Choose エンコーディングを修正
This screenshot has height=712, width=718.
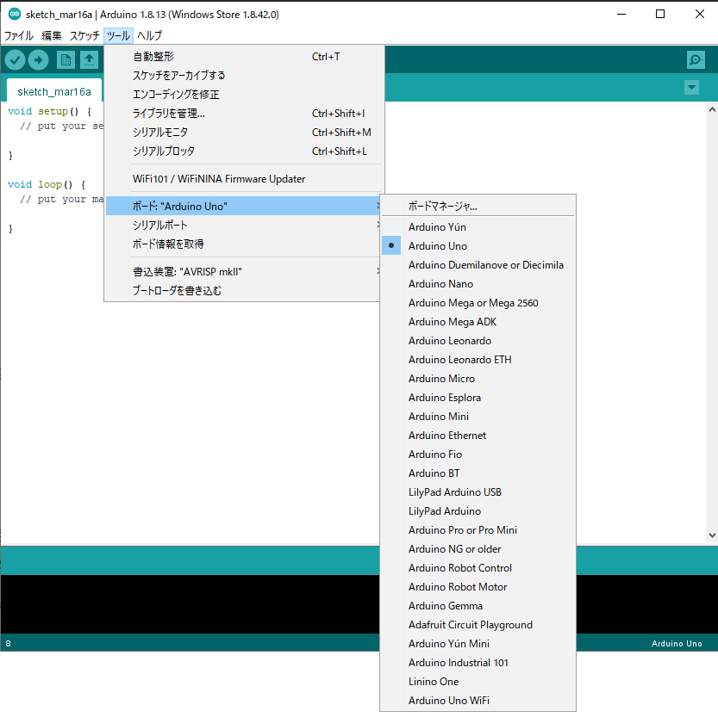coord(244,94)
